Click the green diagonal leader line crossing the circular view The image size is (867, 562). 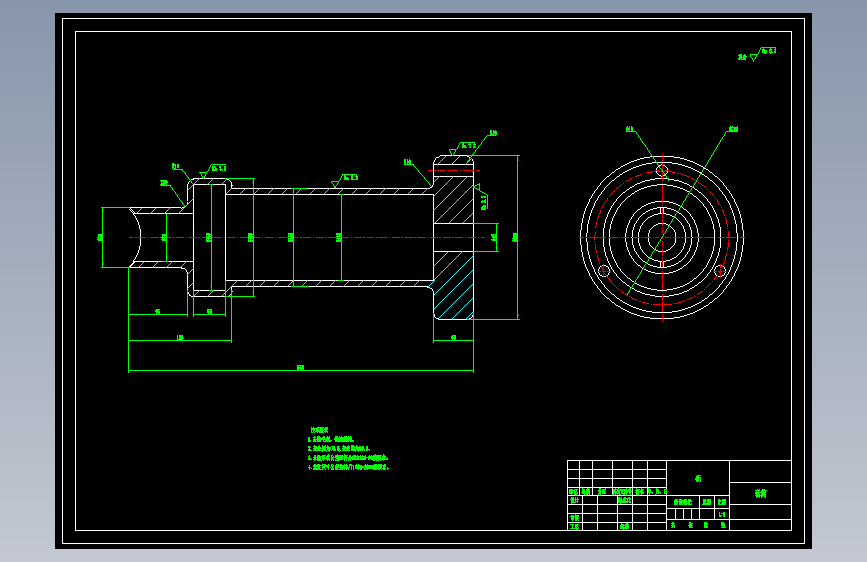[x=678, y=212]
